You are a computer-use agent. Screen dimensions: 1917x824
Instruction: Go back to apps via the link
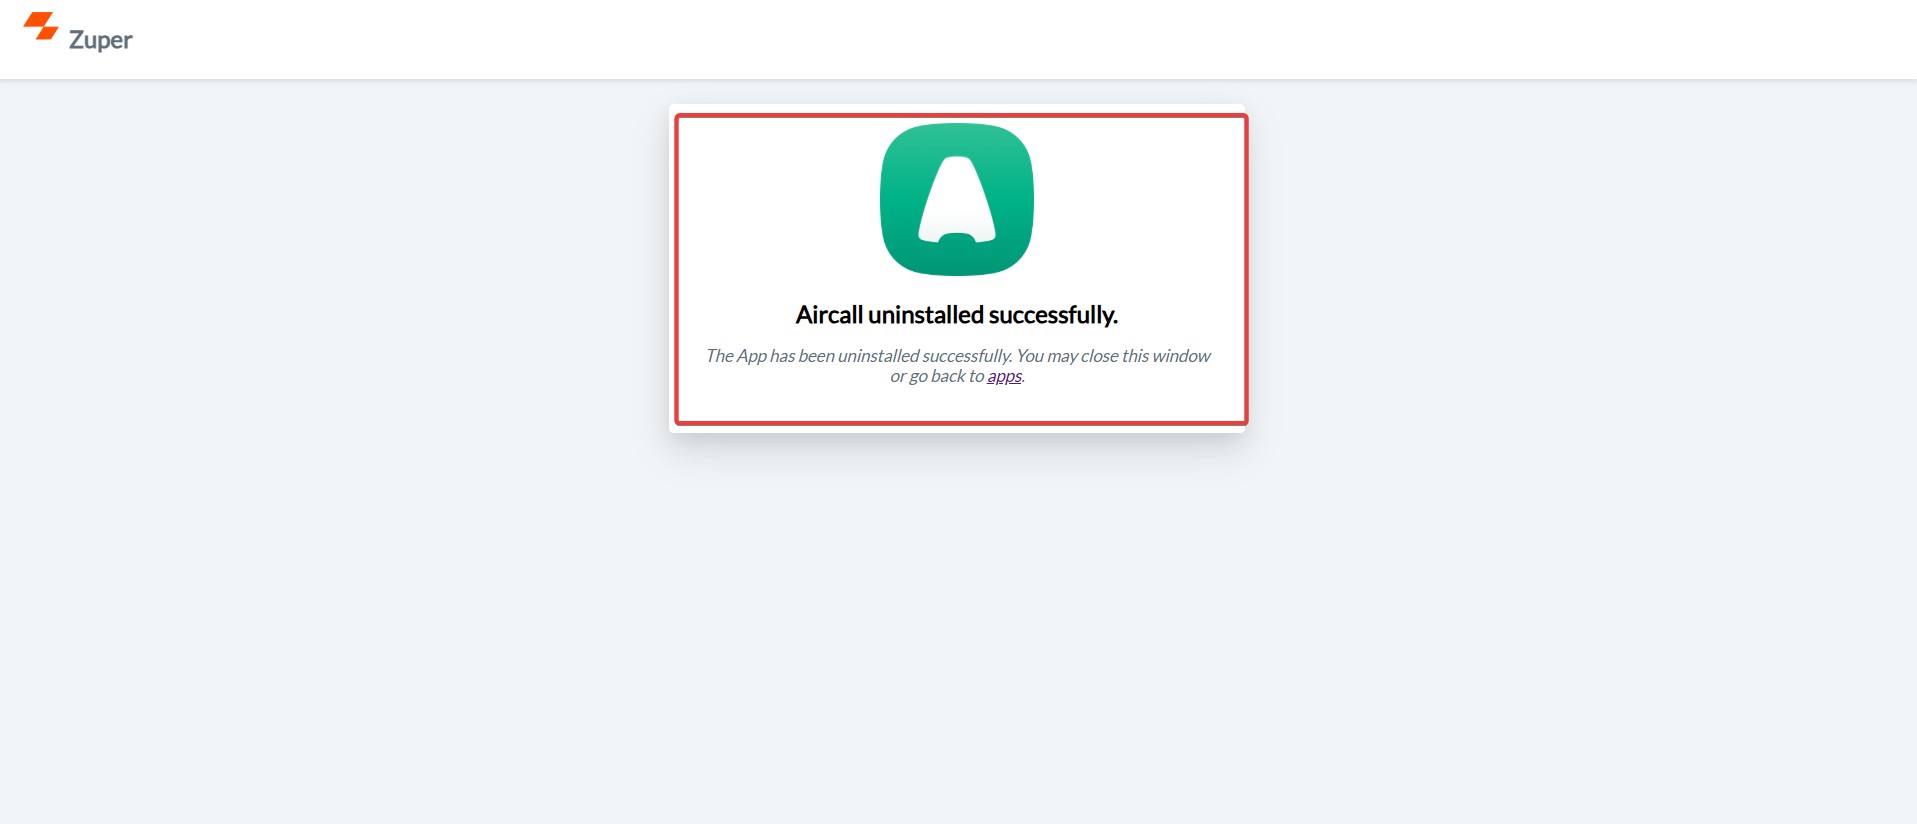1004,376
